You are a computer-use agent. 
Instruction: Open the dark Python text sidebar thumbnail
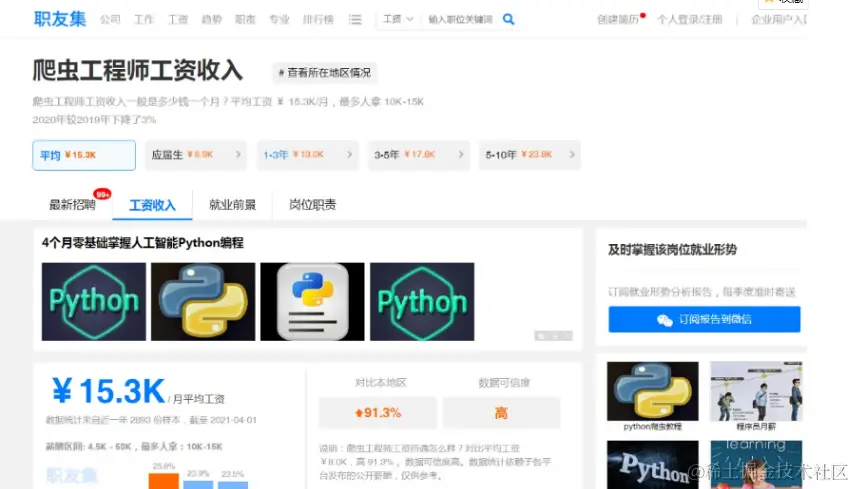click(653, 464)
